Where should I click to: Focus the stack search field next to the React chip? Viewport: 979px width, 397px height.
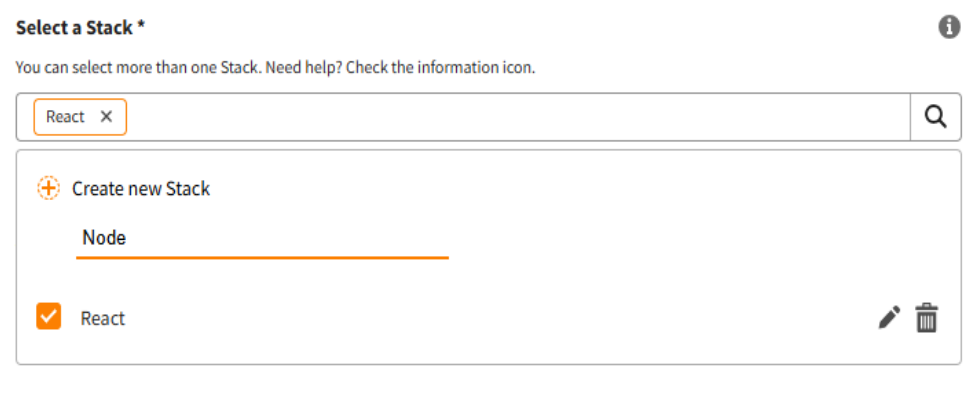pyautogui.click(x=518, y=117)
